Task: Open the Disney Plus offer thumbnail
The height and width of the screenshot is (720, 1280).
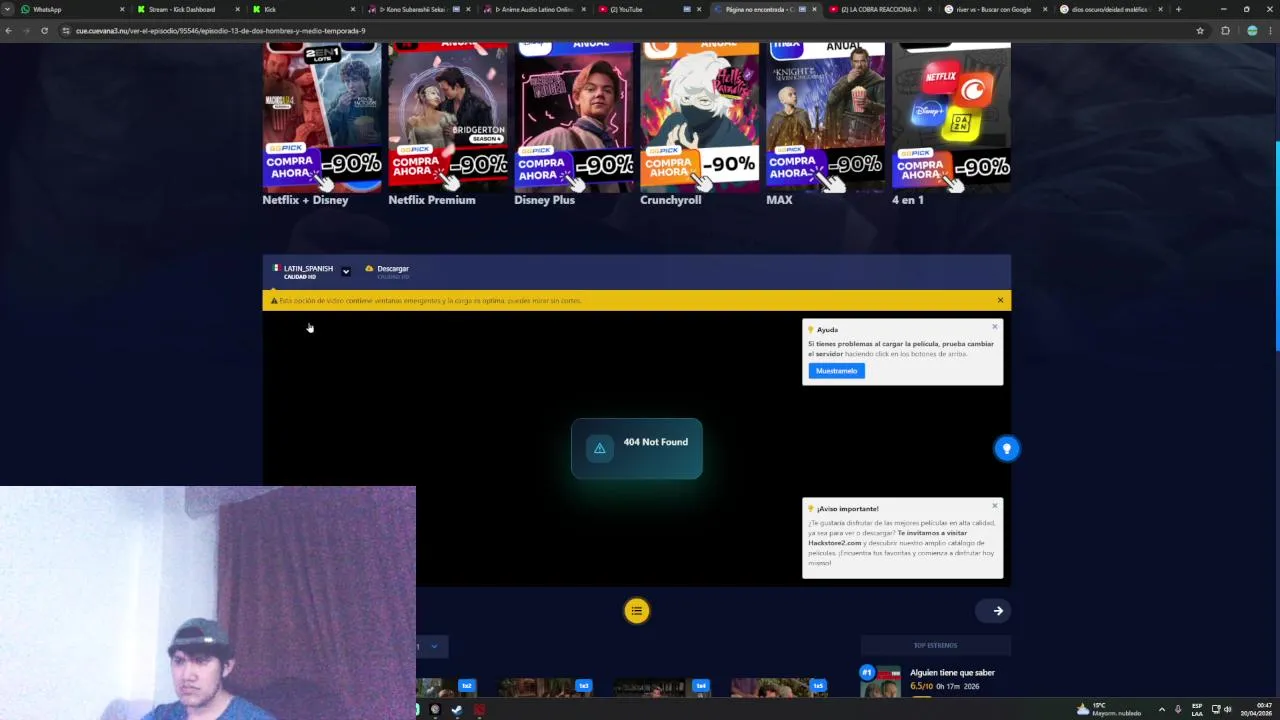Action: 573,117
